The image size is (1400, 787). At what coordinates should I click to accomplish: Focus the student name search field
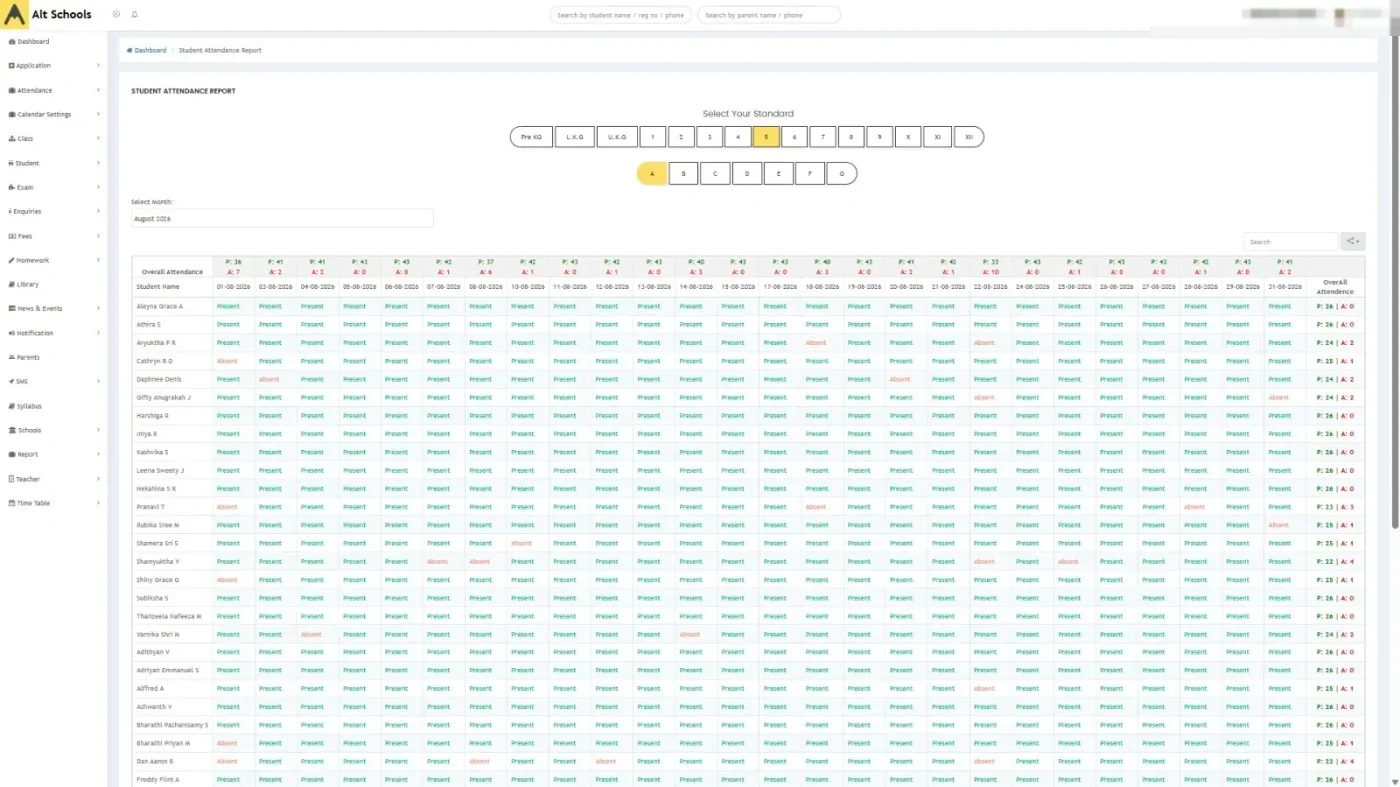621,15
